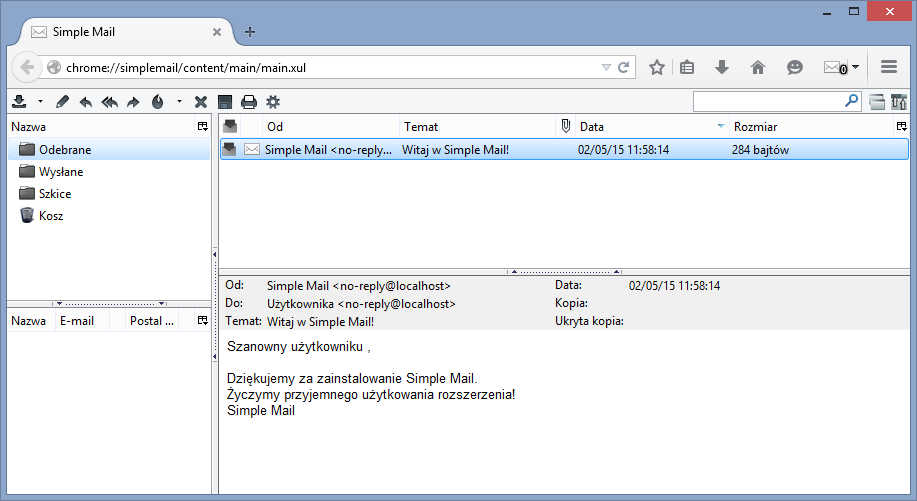Collapse contacts pane via the lower vertical splitter grippy
Image resolution: width=917 pixels, height=501 pixels.
click(215, 357)
